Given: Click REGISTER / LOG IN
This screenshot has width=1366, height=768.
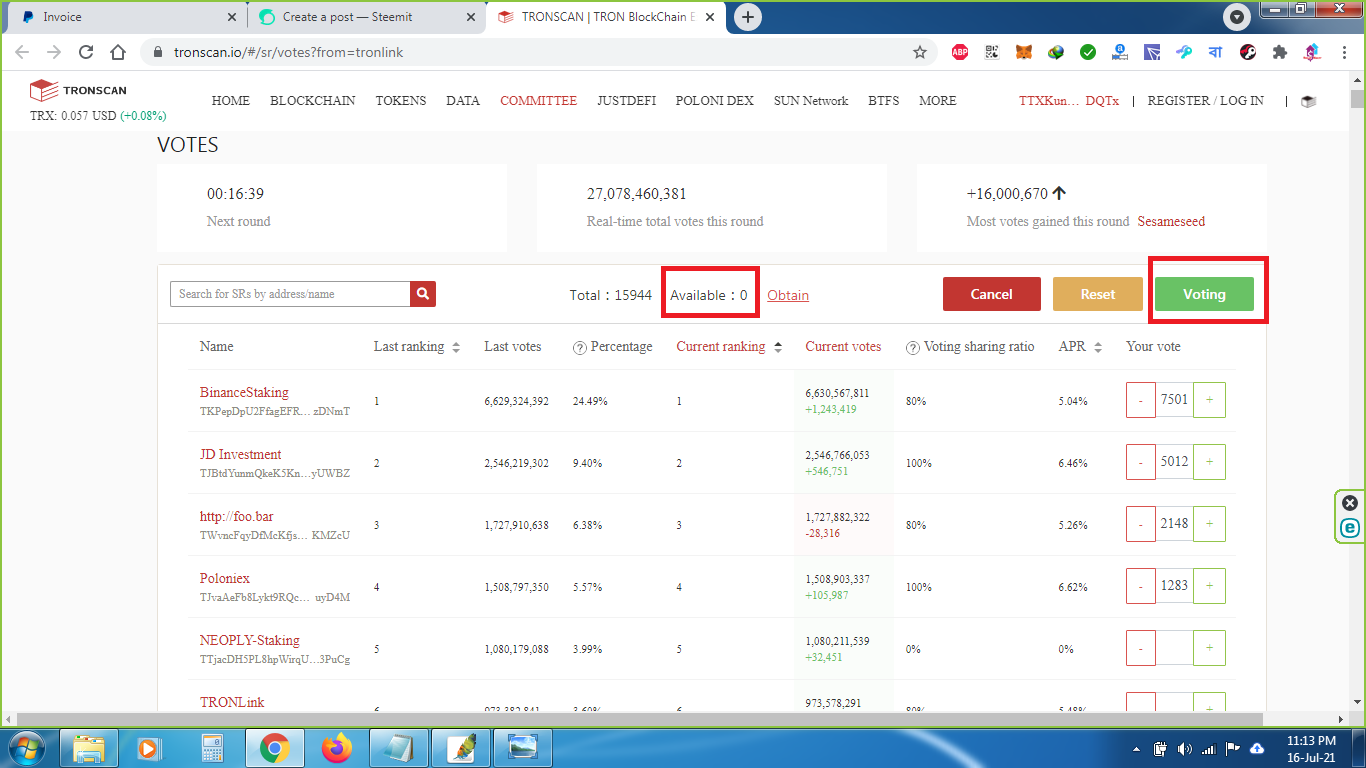Looking at the screenshot, I should click(x=1205, y=101).
